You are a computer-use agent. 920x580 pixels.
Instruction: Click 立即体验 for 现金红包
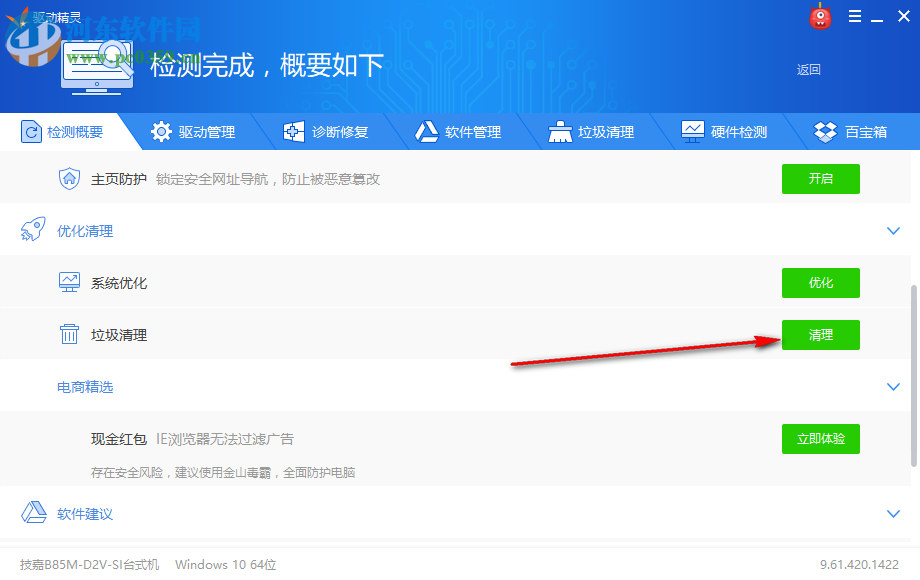tap(820, 438)
